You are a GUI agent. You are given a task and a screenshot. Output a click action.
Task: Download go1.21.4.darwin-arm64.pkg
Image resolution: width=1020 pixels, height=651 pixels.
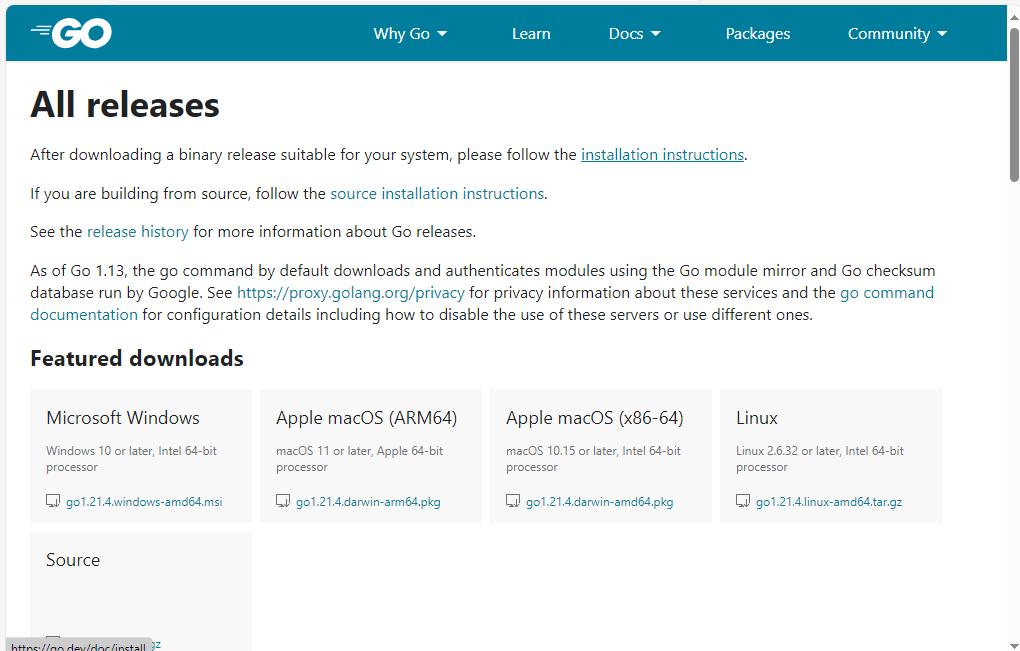368,502
